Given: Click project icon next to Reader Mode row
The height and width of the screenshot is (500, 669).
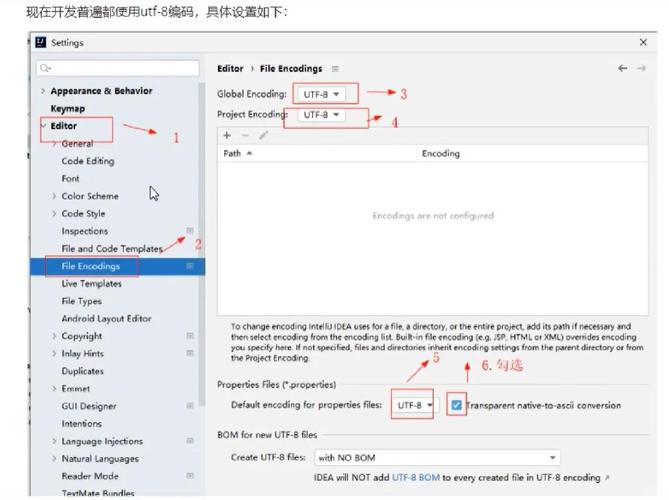Looking at the screenshot, I should 190,476.
